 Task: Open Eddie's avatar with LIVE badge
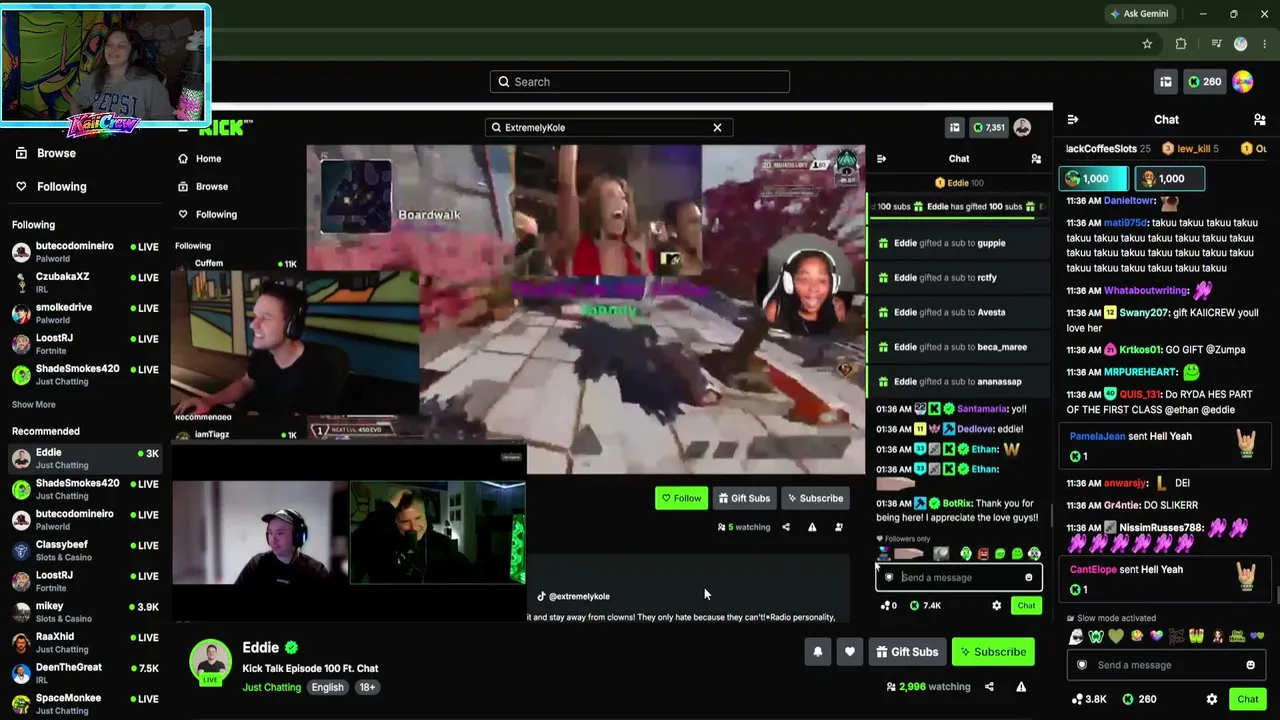[x=211, y=662]
